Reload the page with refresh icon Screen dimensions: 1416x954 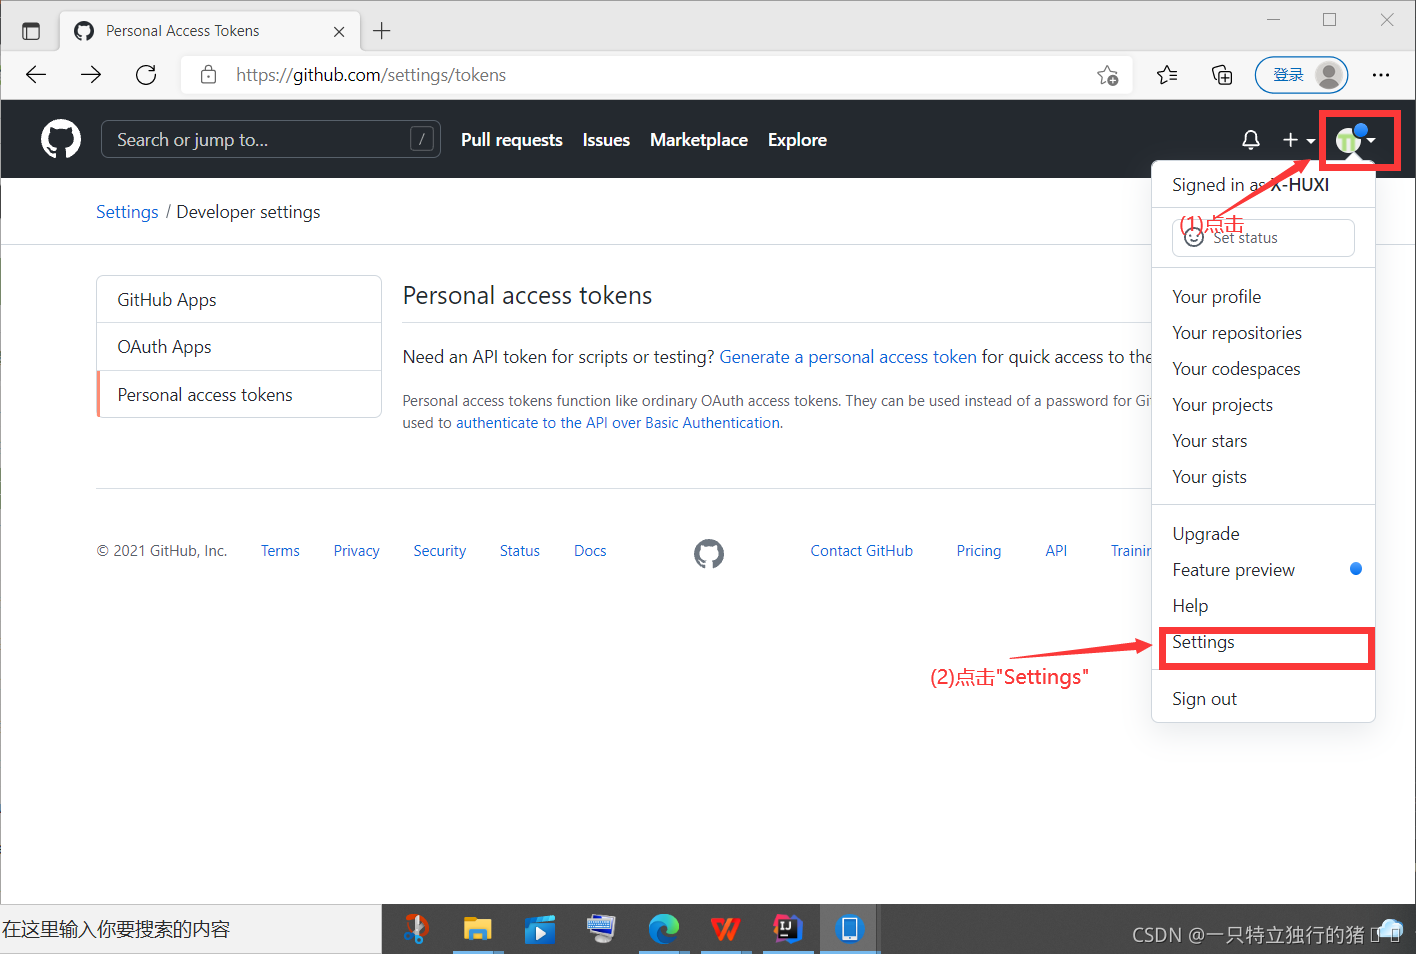pyautogui.click(x=146, y=75)
